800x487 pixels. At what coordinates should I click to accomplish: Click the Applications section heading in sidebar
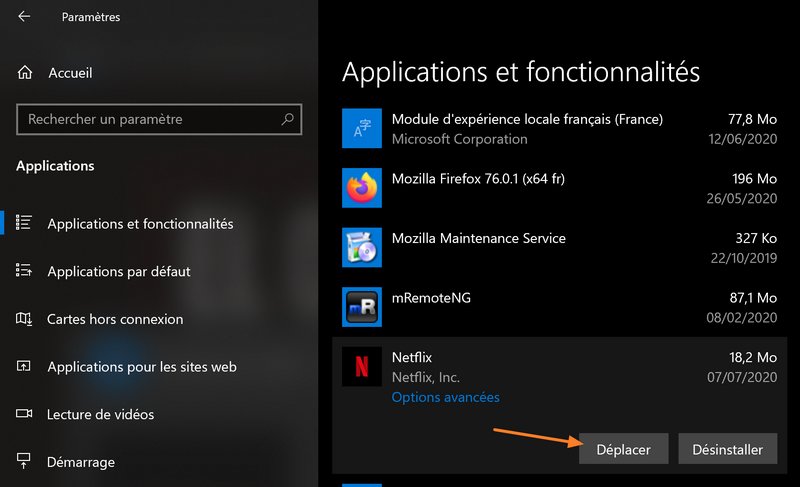(55, 166)
